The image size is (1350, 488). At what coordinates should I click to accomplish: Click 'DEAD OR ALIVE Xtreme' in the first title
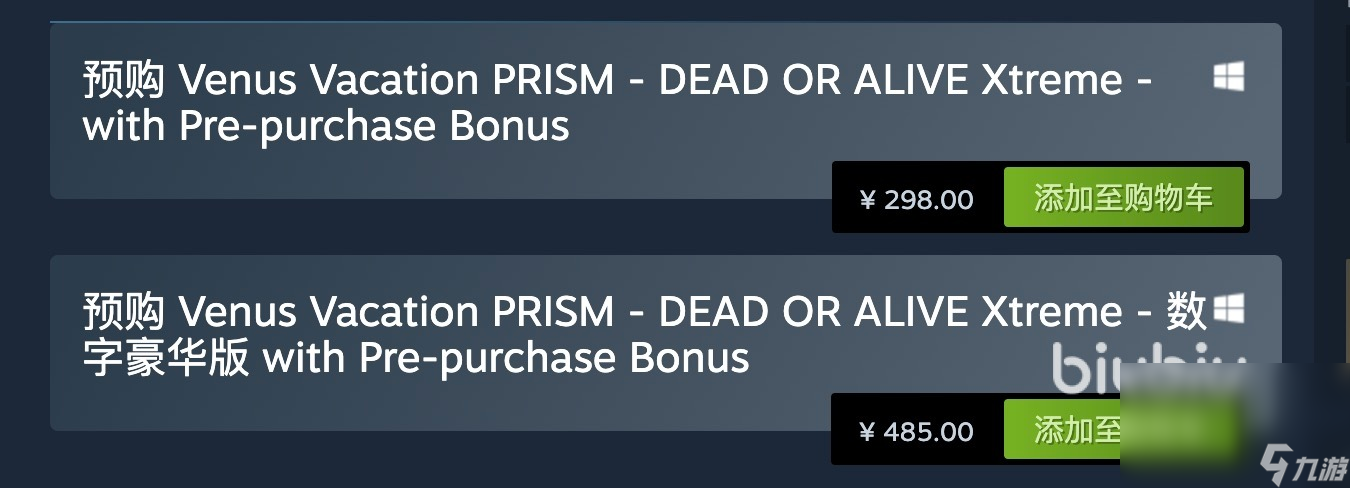coord(891,80)
